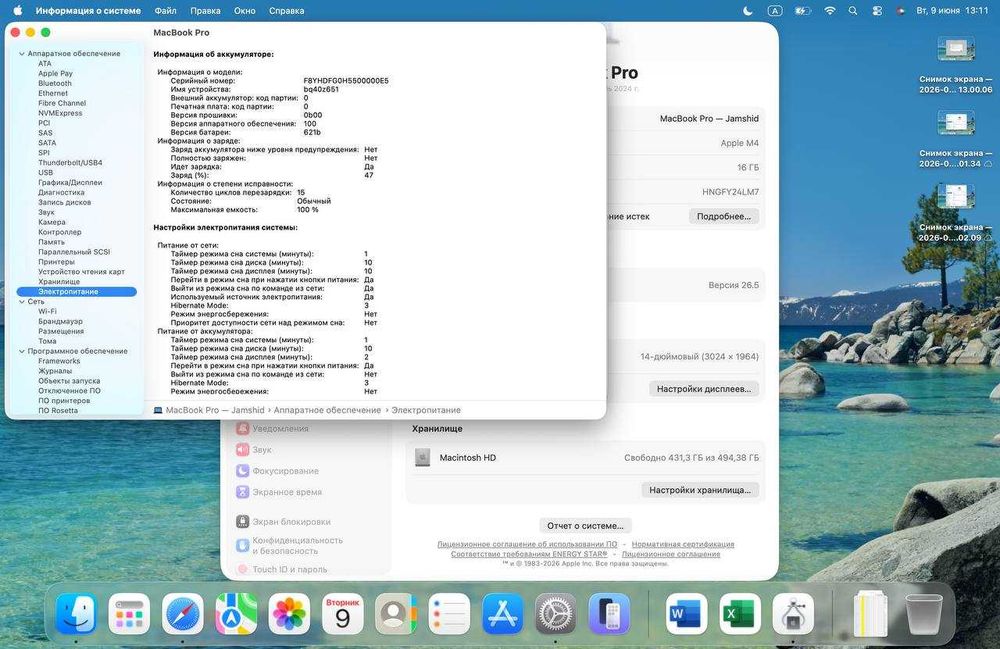Image resolution: width=1000 pixels, height=649 pixels.
Task: Launch Safari from the Dock
Action: [x=183, y=615]
